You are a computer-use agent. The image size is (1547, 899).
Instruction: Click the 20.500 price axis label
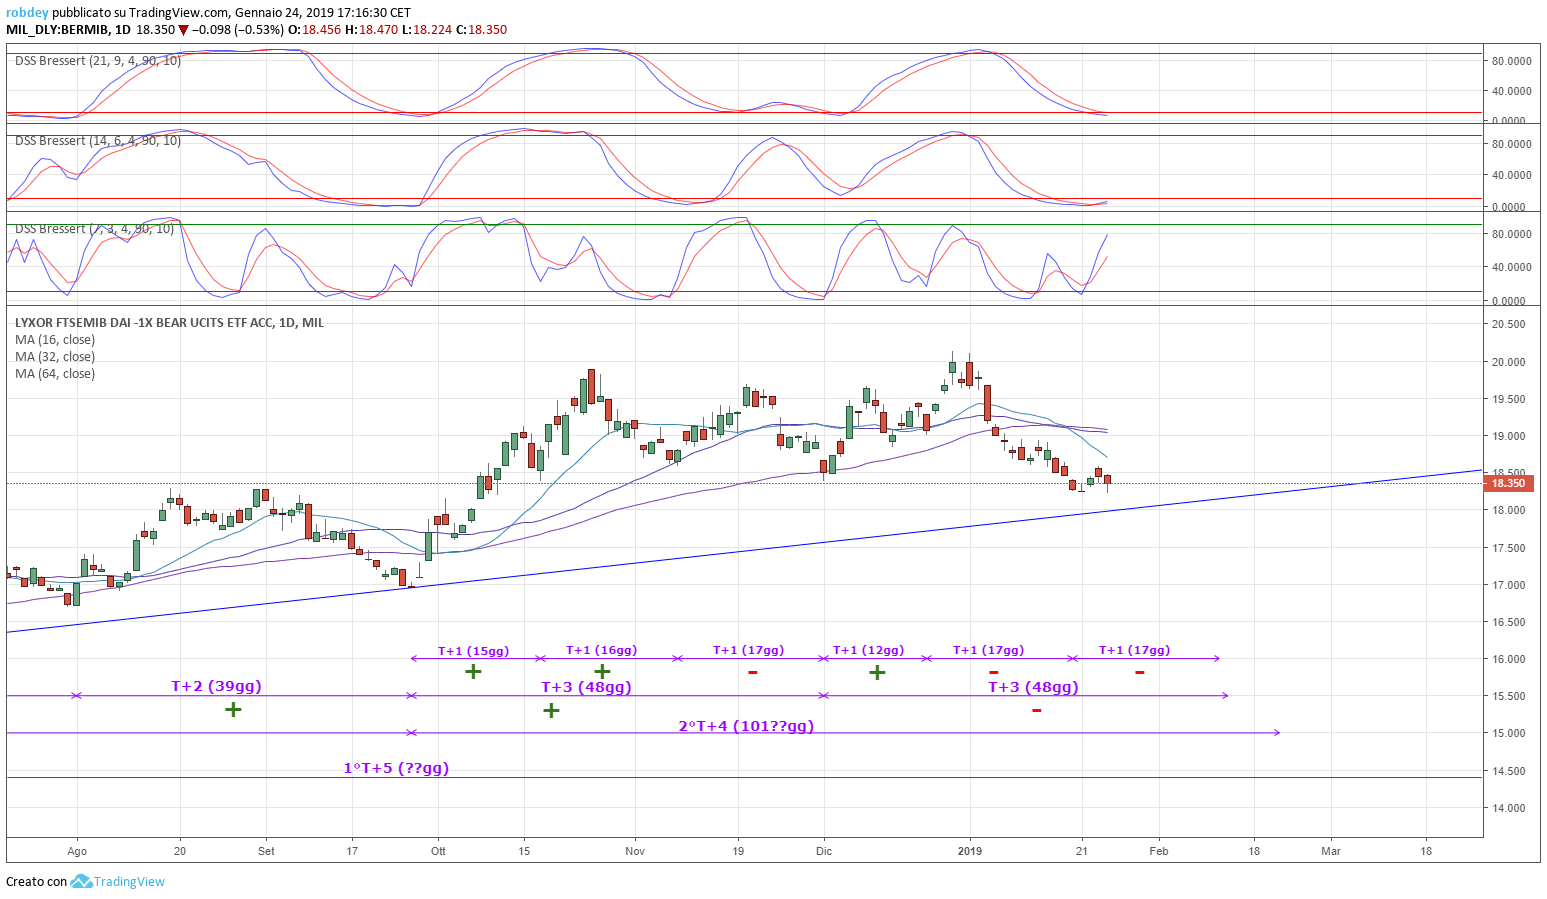(1508, 324)
